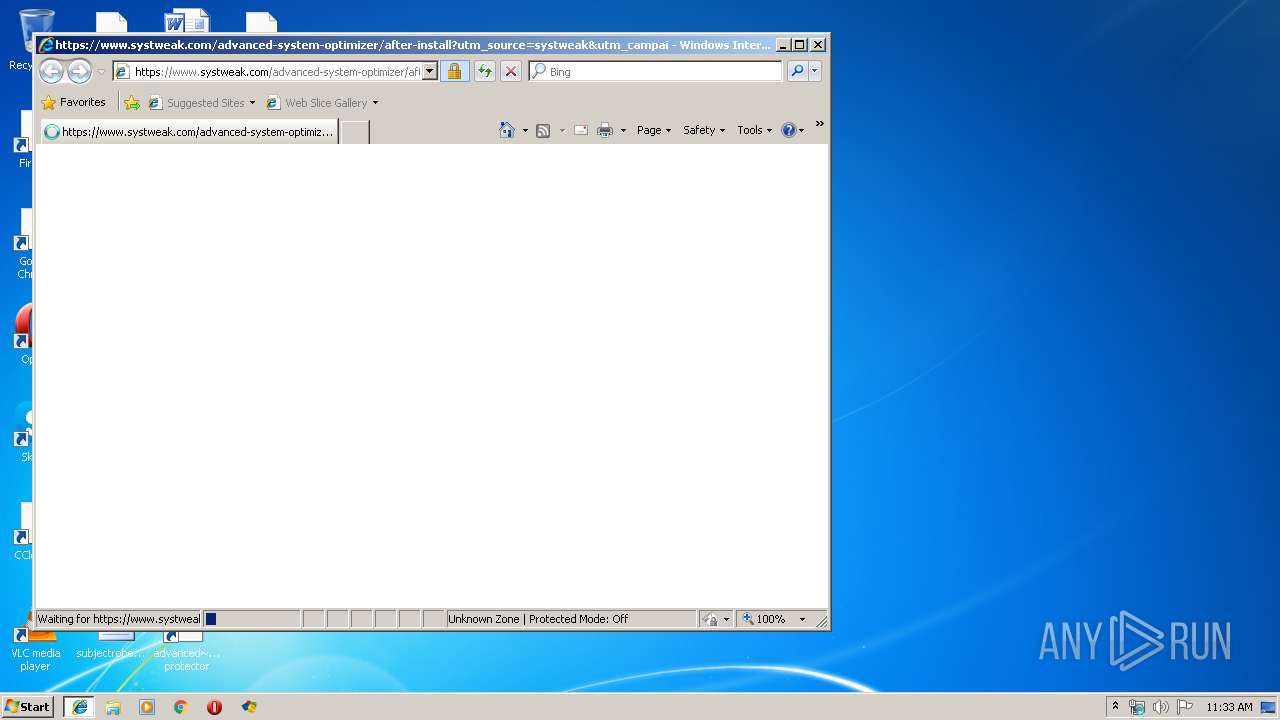Click Add to Favorites Bar icon
Image resolution: width=1280 pixels, height=720 pixels.
tap(132, 102)
